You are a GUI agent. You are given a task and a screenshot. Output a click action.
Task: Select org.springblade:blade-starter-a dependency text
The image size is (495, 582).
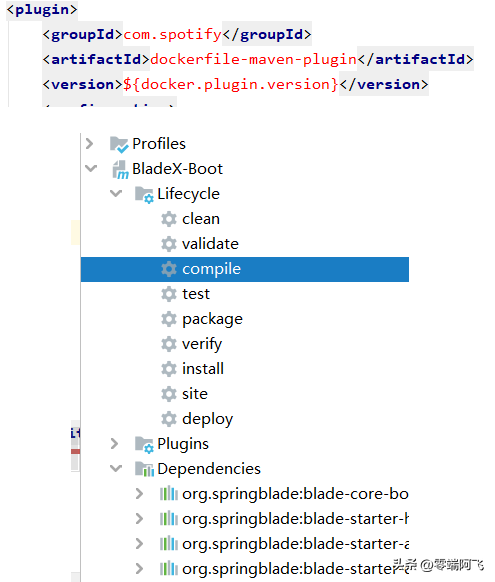point(295,545)
